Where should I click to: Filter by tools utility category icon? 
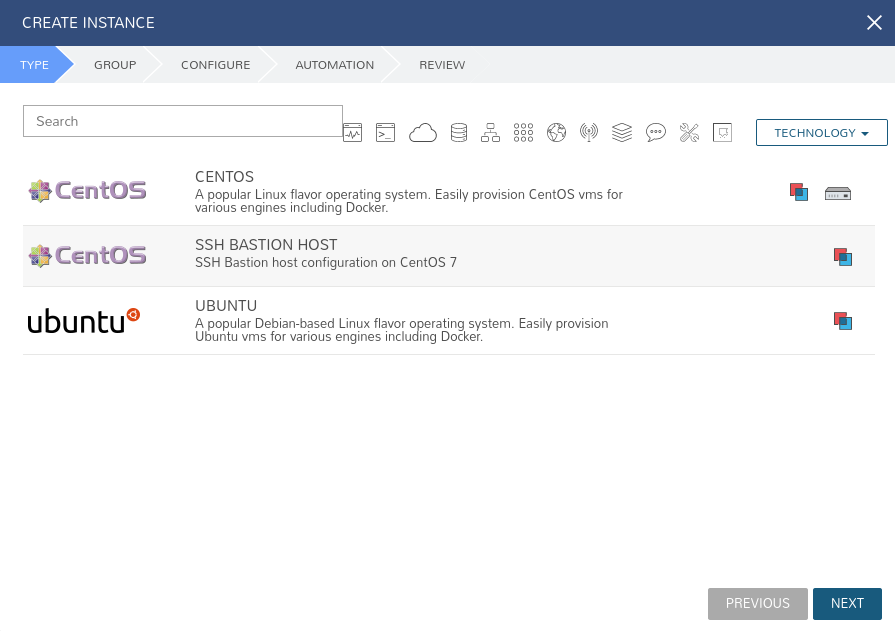(x=690, y=132)
